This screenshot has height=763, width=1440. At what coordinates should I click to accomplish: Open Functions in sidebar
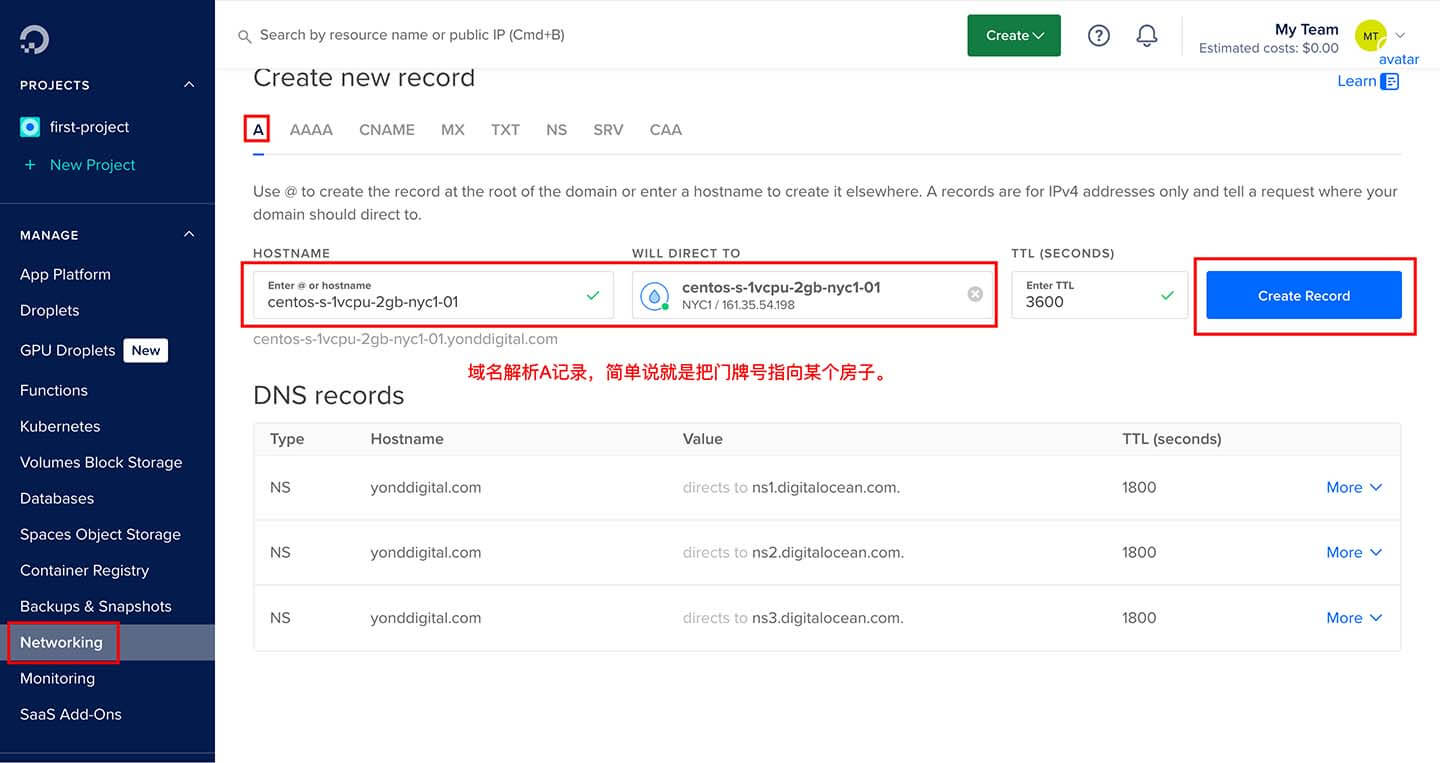53,390
